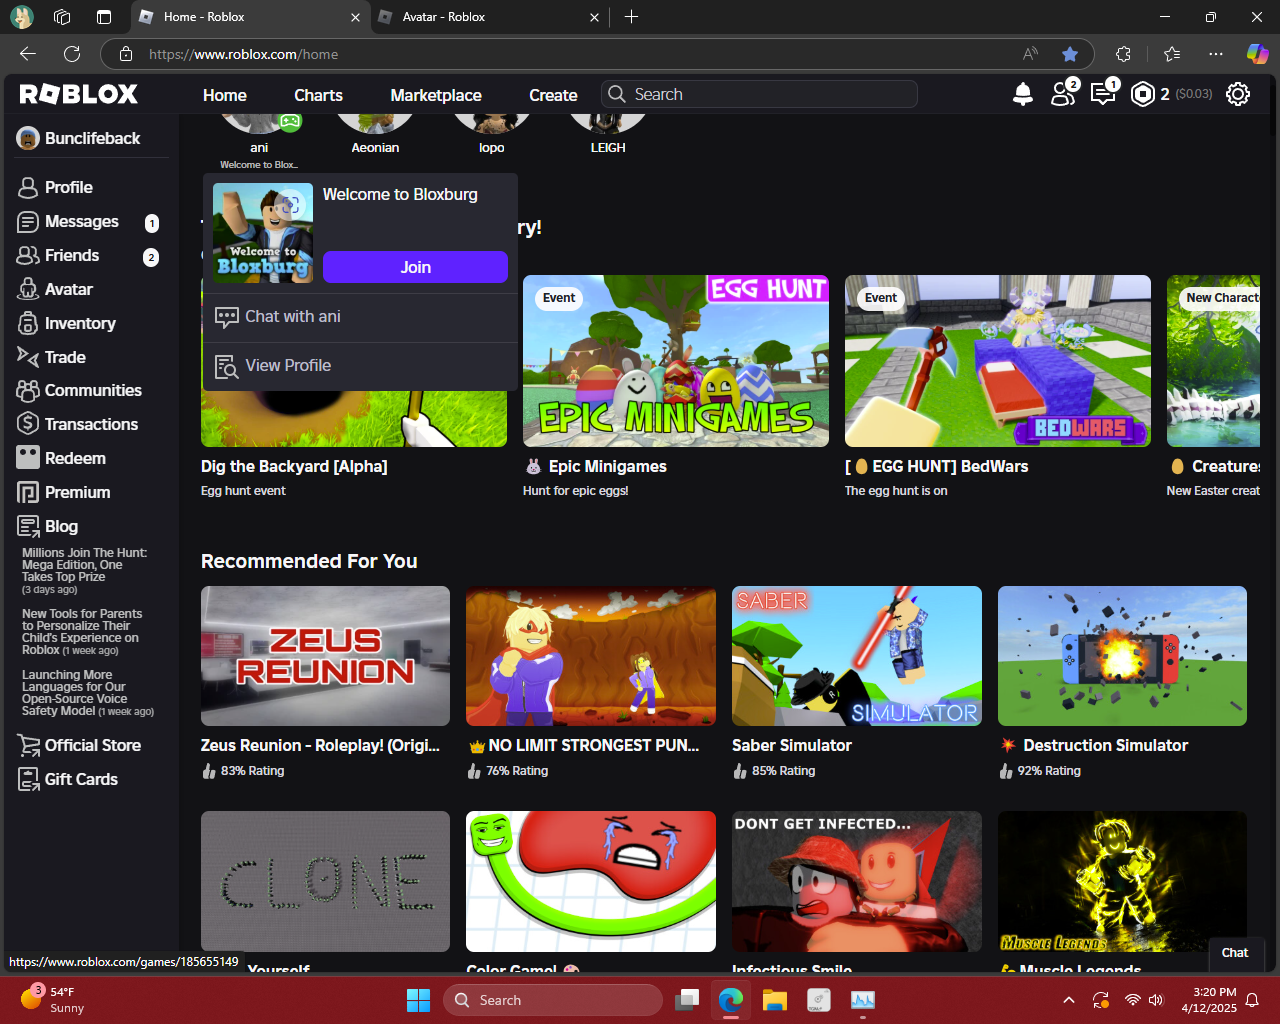Select Chat with ani
Viewport: 1280px width, 1024px height.
tap(360, 316)
